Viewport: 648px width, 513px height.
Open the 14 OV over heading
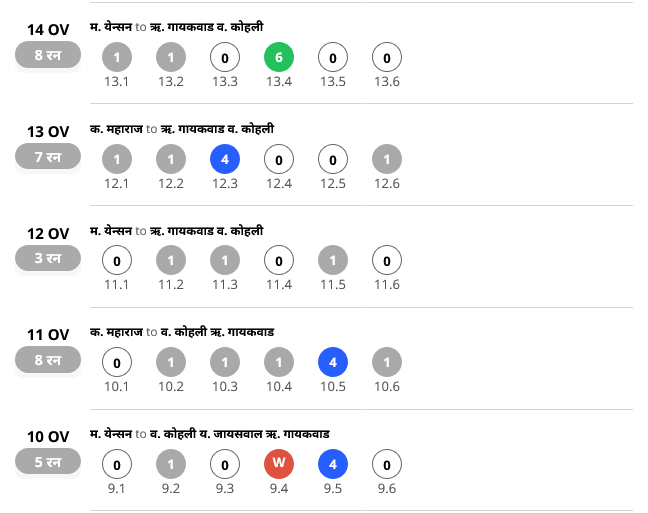coord(47,30)
